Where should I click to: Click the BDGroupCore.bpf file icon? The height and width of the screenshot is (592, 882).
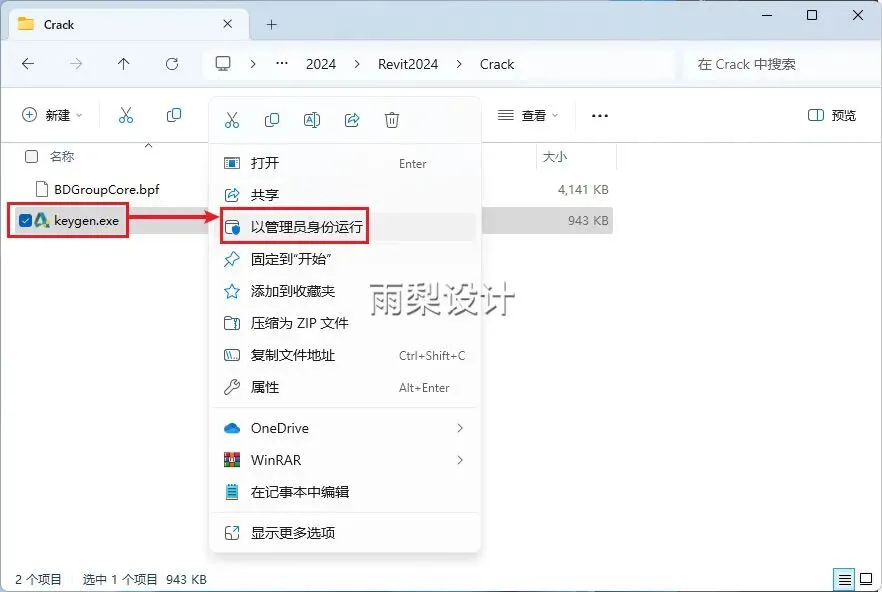[42, 190]
